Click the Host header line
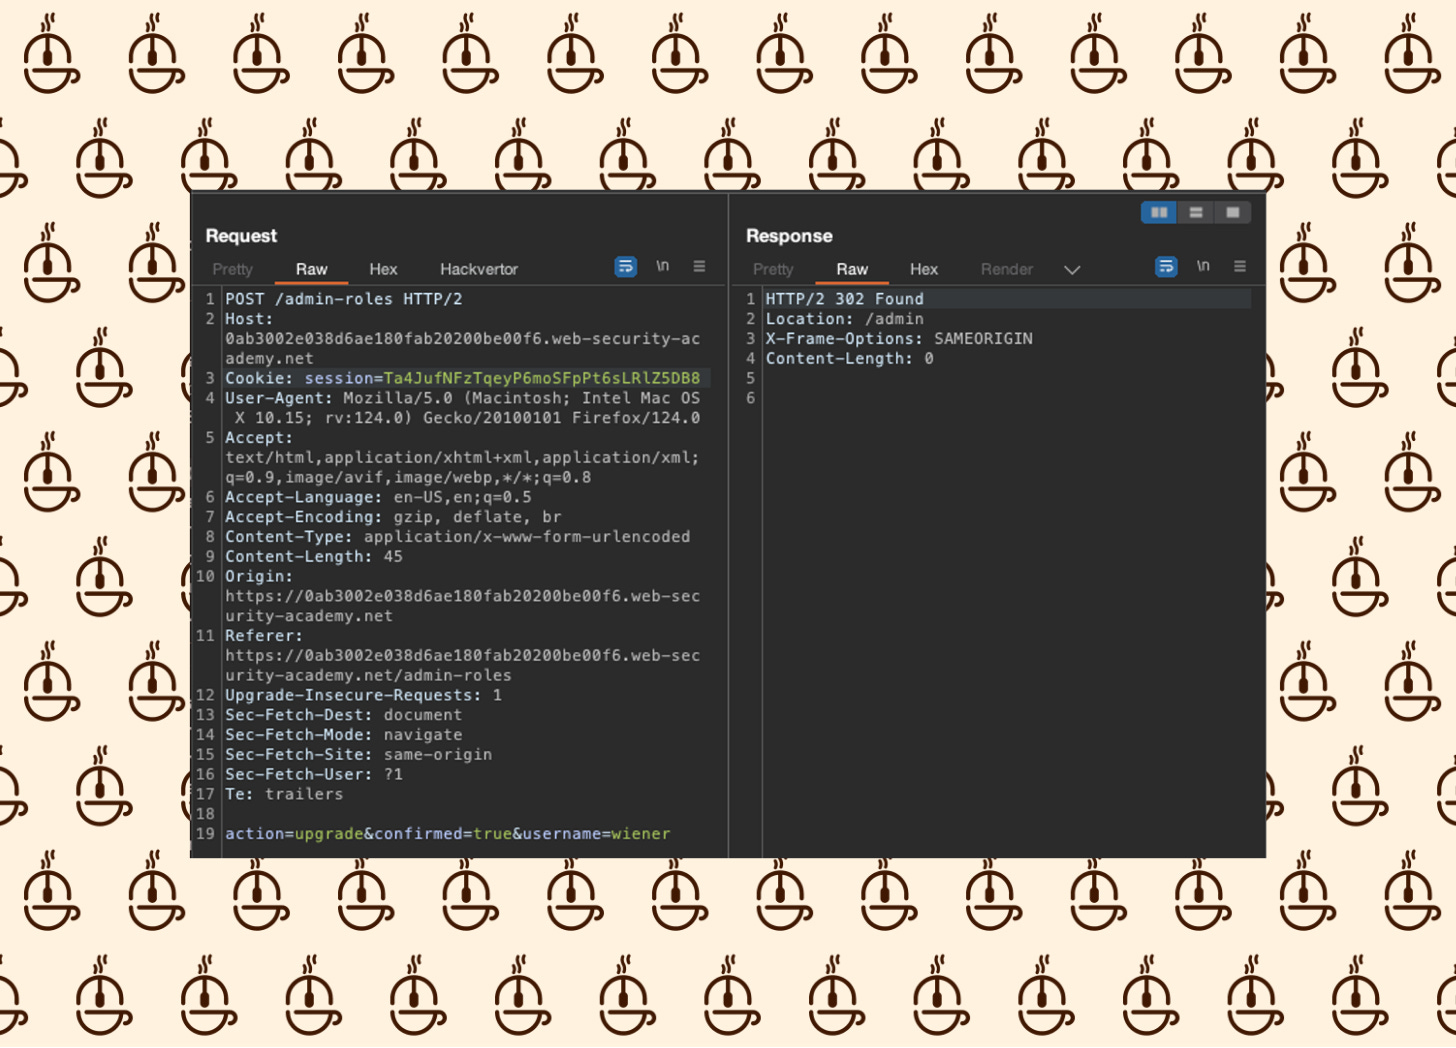 point(463,338)
